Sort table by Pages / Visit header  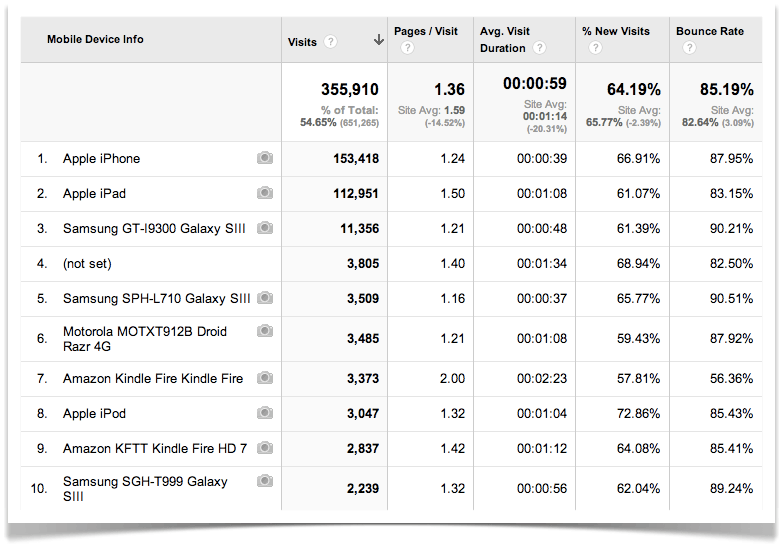click(423, 31)
